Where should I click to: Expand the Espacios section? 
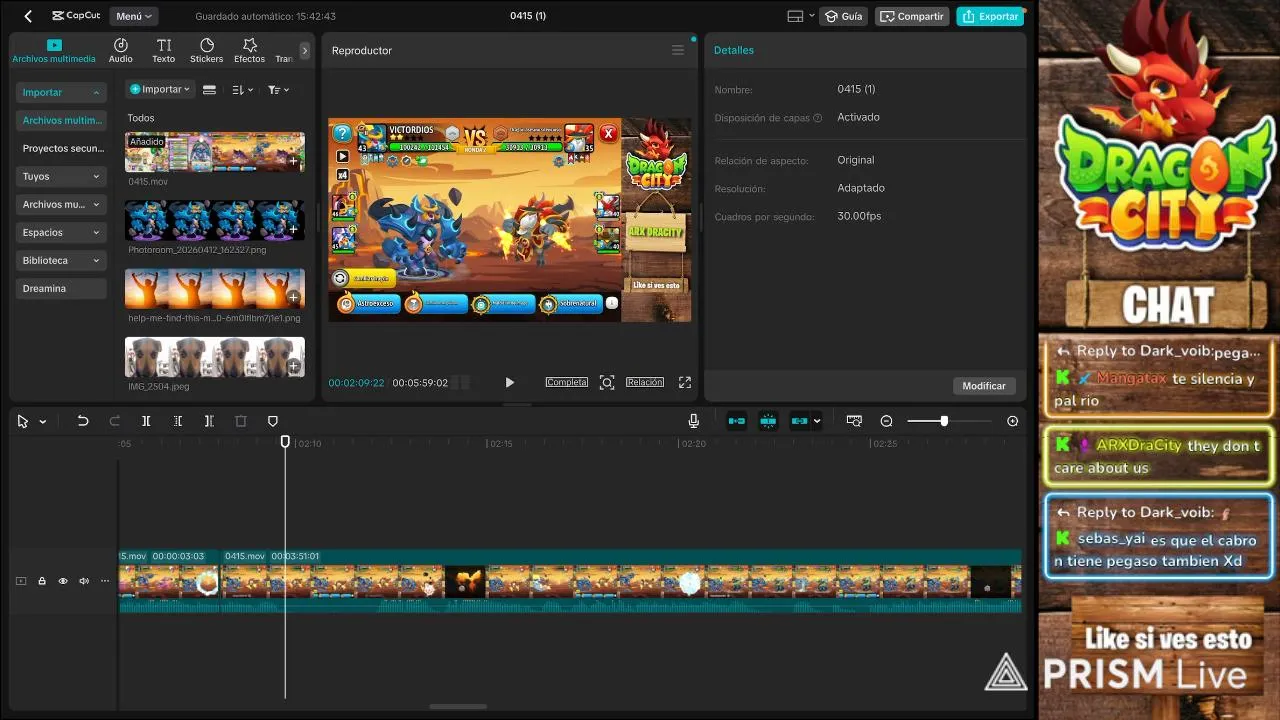pyautogui.click(x=61, y=232)
